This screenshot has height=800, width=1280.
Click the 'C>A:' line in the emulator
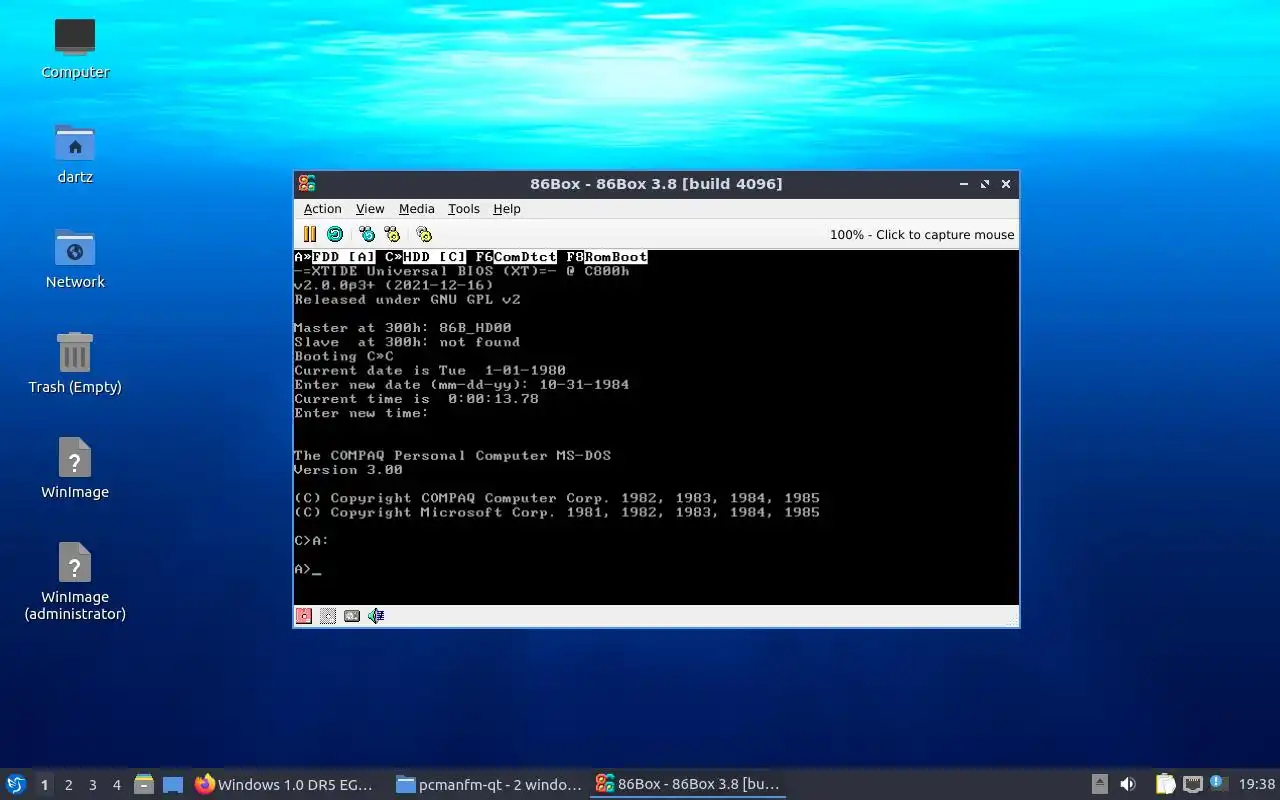[311, 541]
